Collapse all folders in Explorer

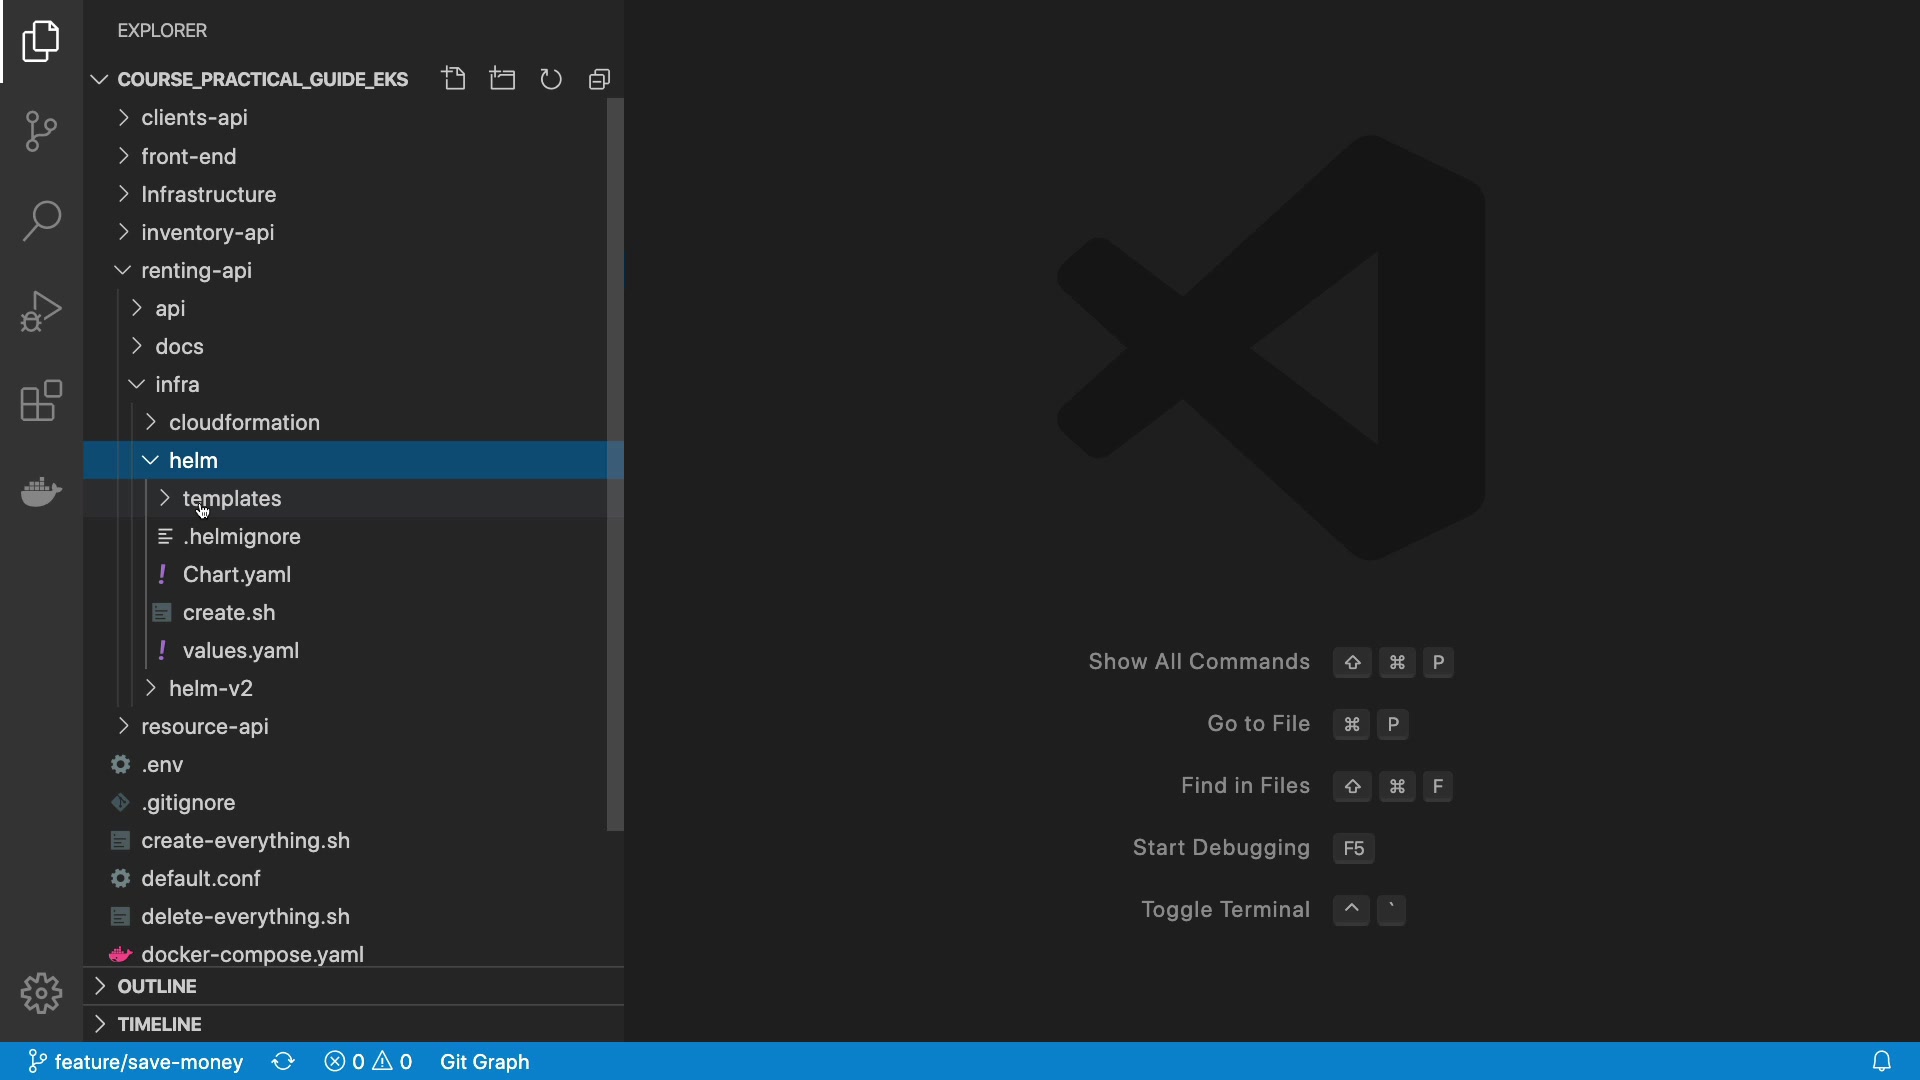pyautogui.click(x=599, y=79)
